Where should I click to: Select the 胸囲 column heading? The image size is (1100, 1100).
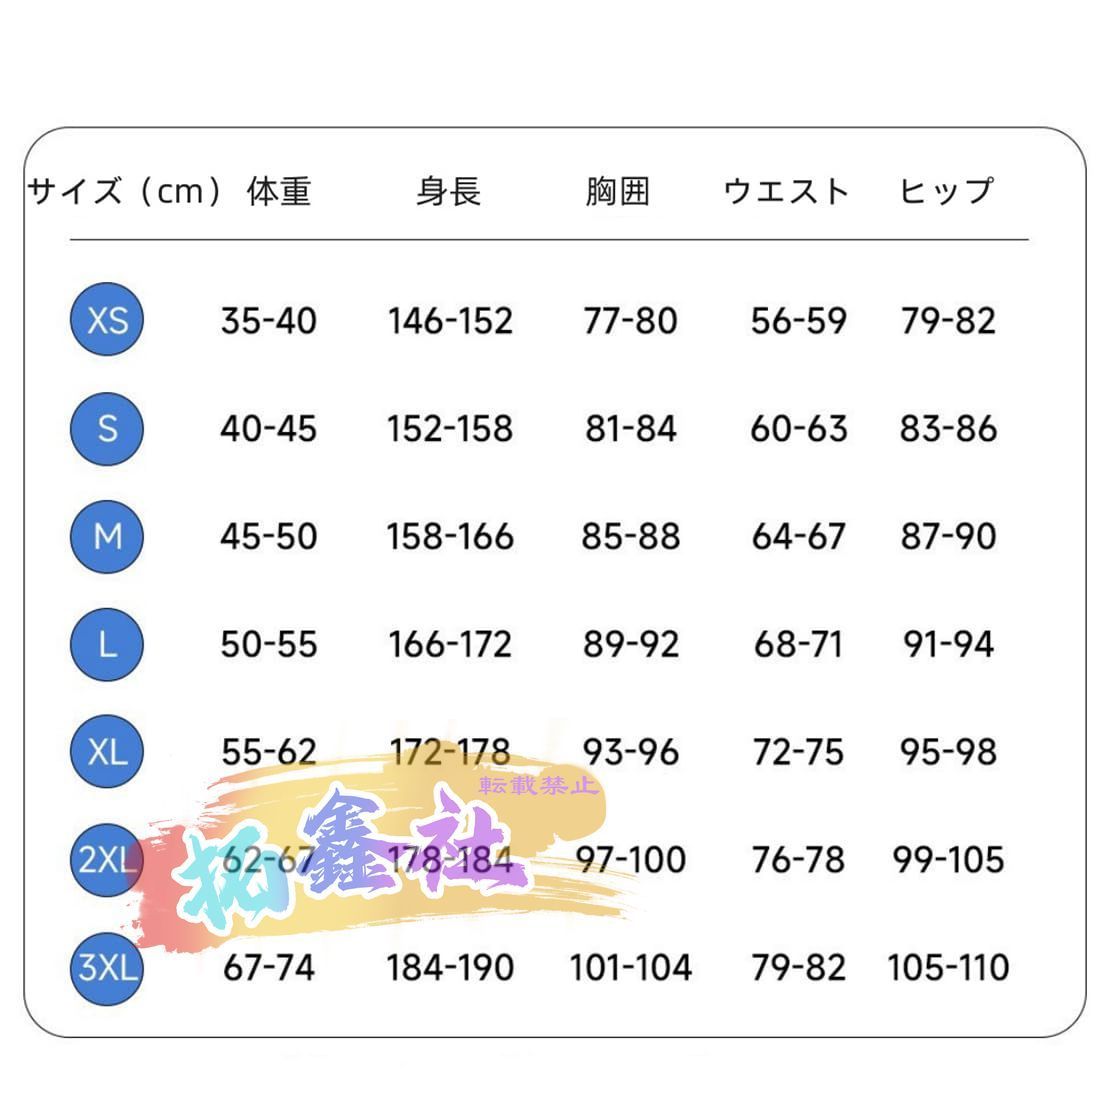click(x=618, y=190)
